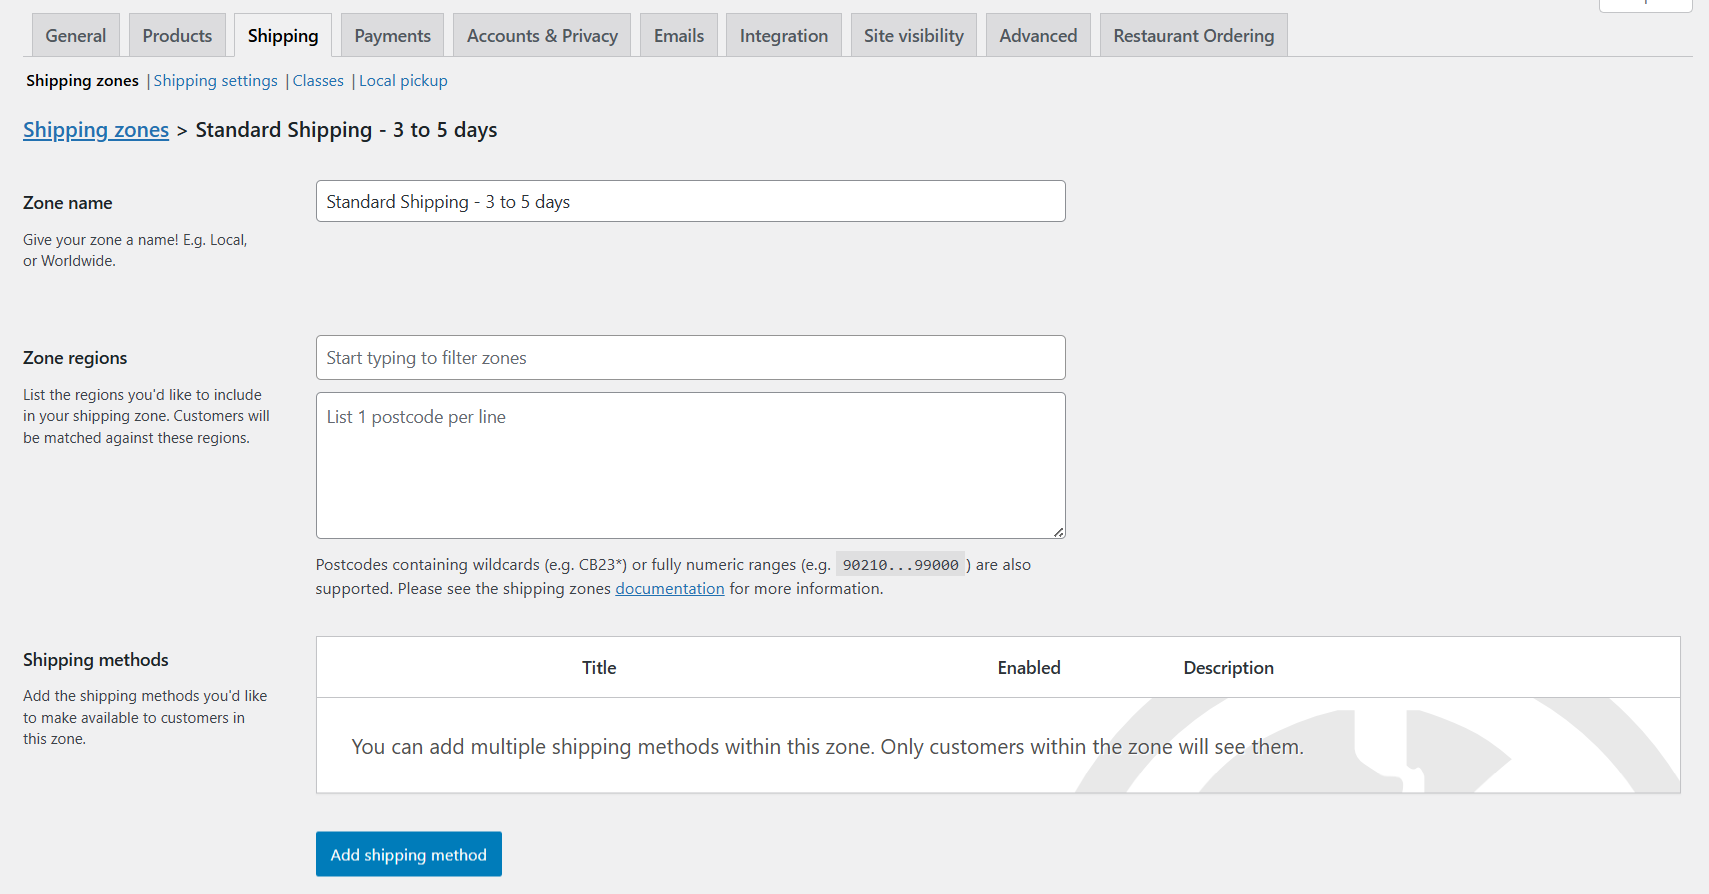
Task: Click the zone regions filter field
Action: 690,357
